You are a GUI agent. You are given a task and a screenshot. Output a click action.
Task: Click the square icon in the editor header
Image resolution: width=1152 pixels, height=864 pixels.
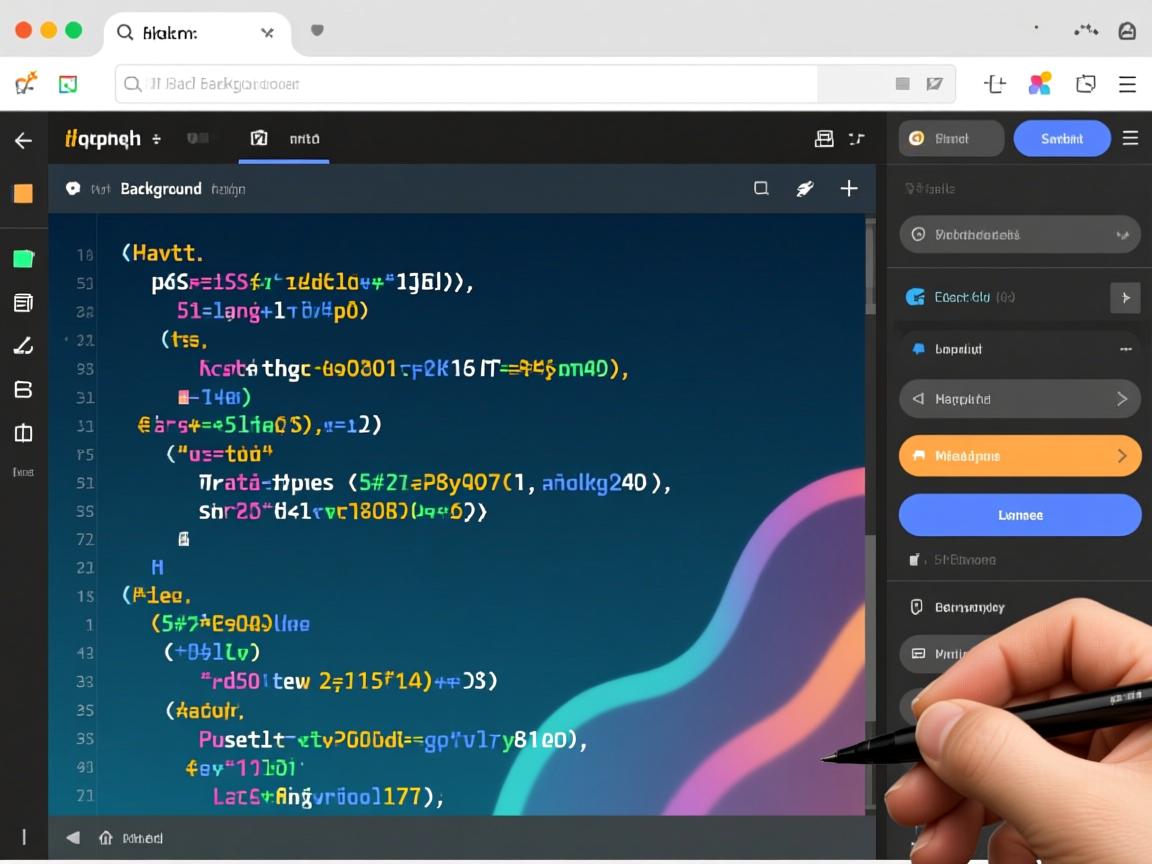pos(761,188)
